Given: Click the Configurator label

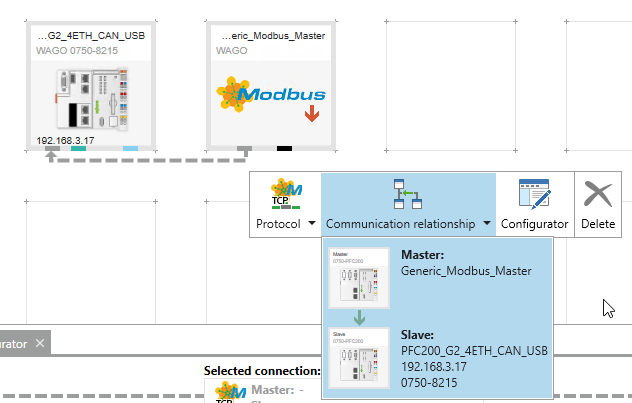Looking at the screenshot, I should tap(534, 224).
